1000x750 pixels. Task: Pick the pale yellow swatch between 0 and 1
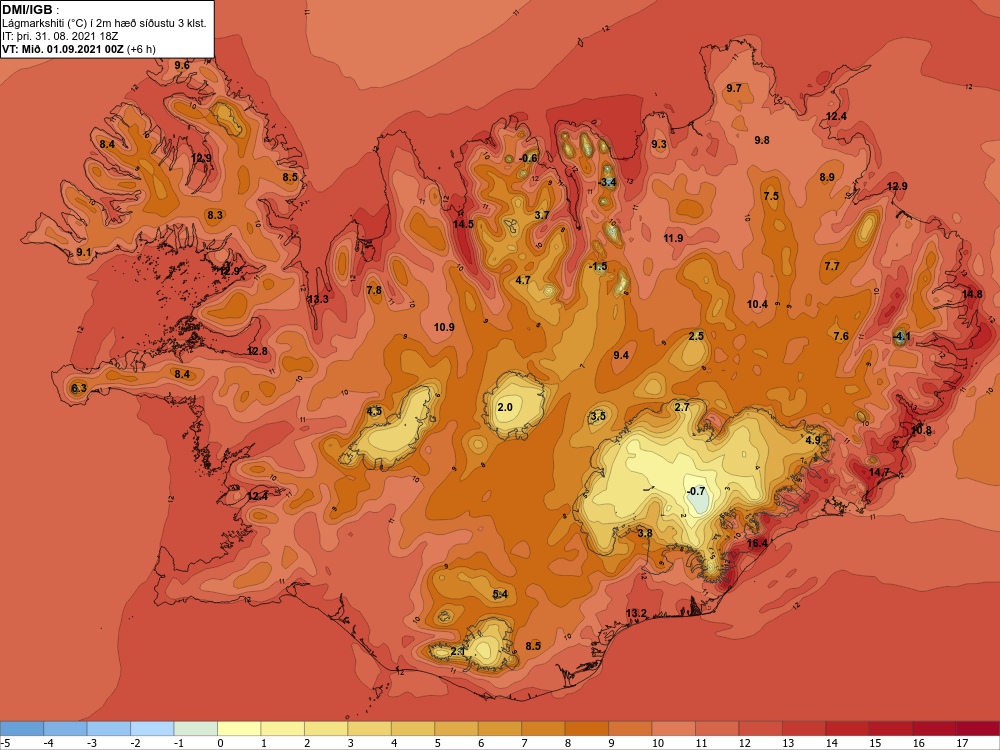pyautogui.click(x=239, y=728)
